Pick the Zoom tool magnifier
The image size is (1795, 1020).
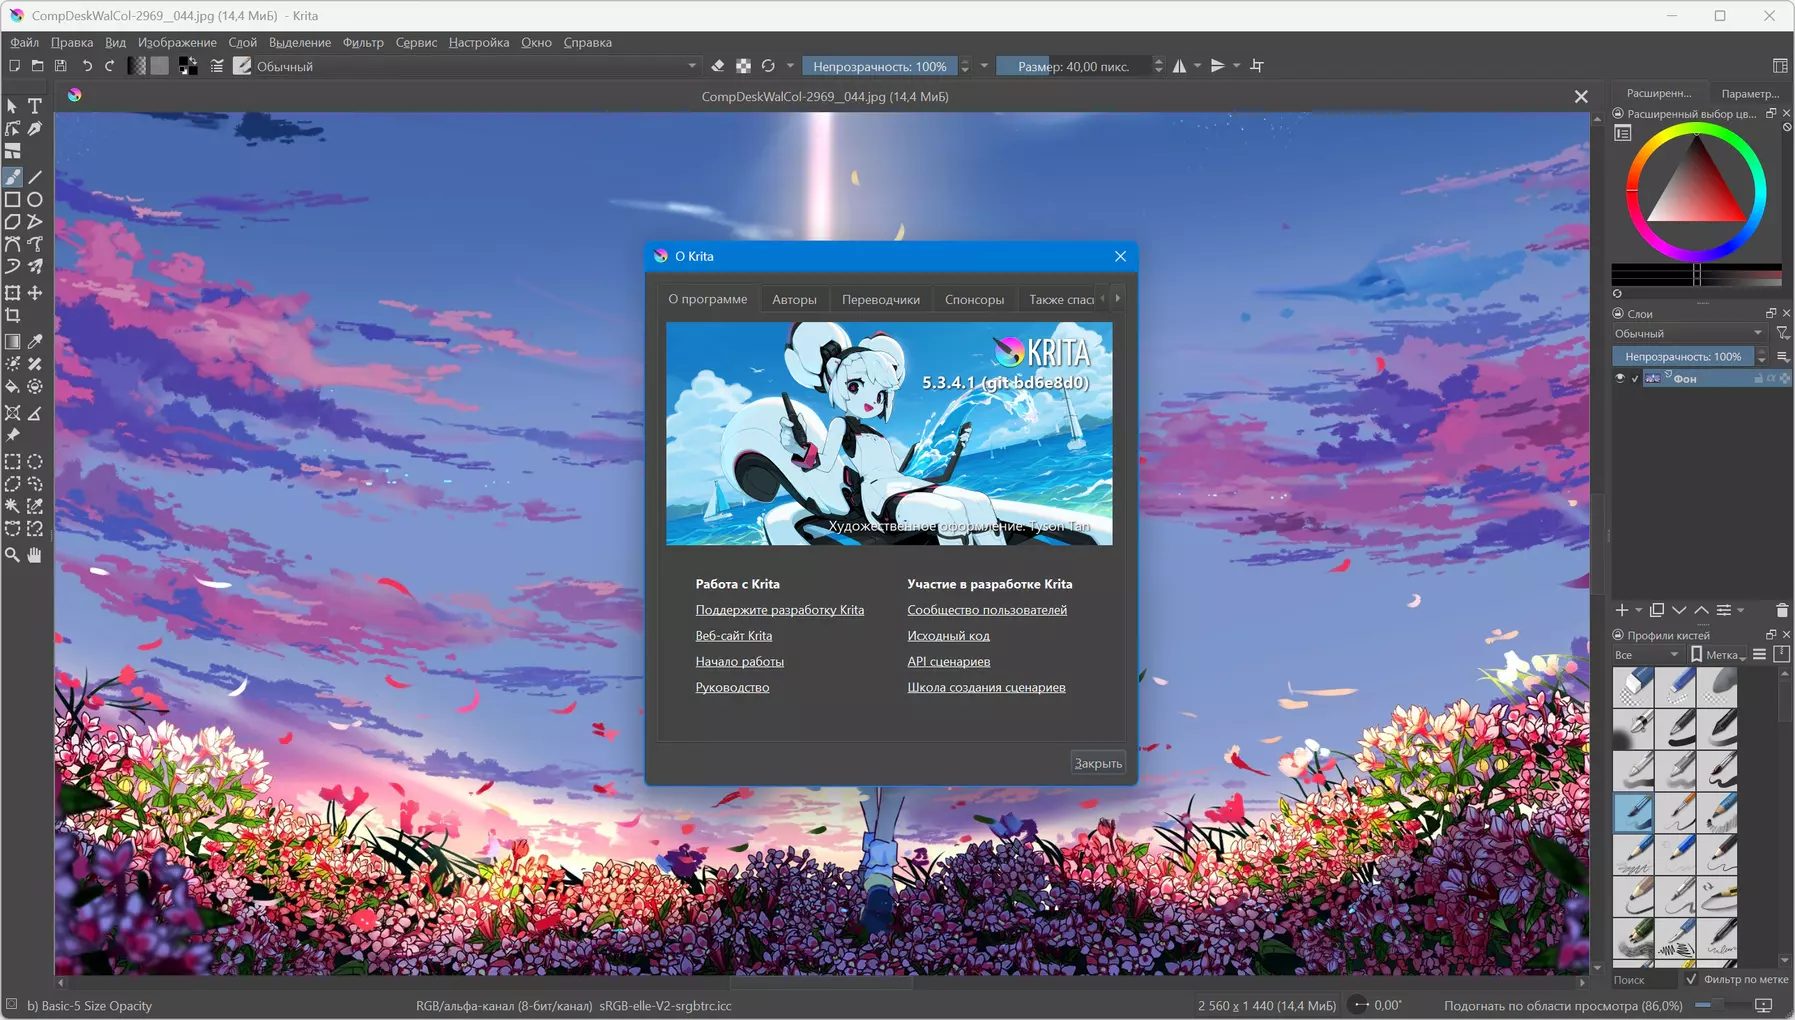point(13,555)
